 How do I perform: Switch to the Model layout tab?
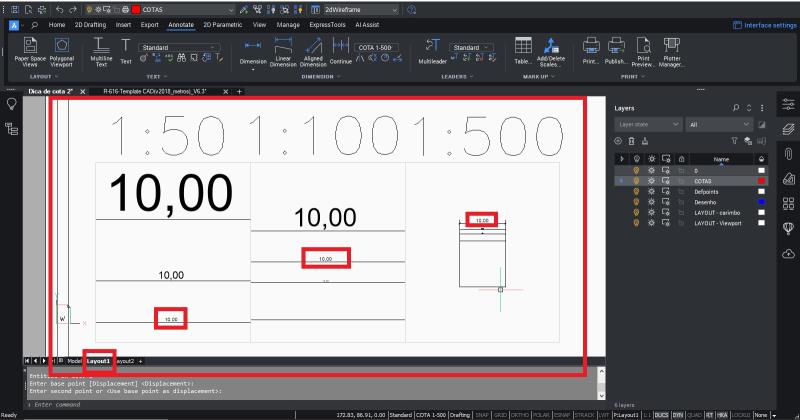(73, 360)
